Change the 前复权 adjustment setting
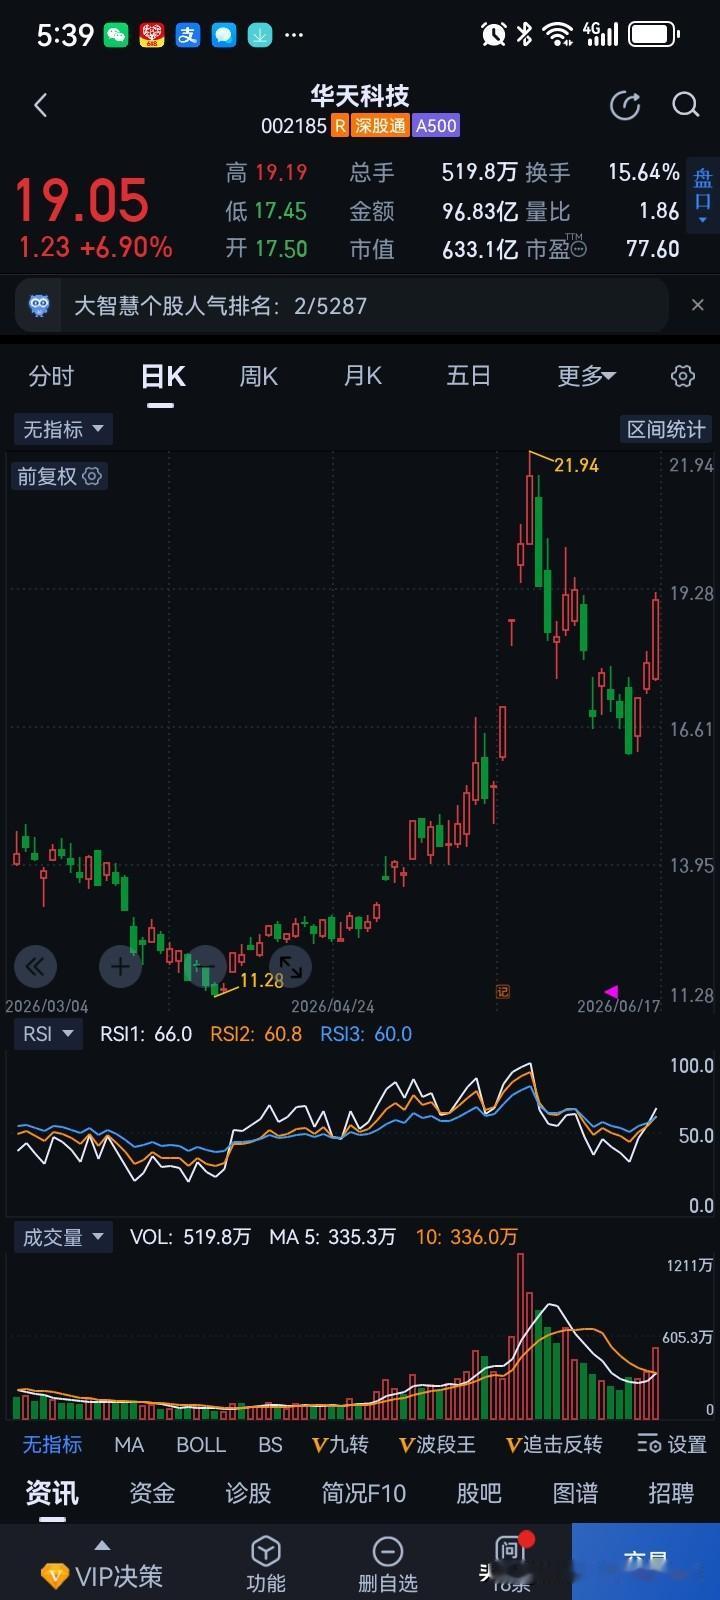The image size is (720, 1600). tap(59, 476)
